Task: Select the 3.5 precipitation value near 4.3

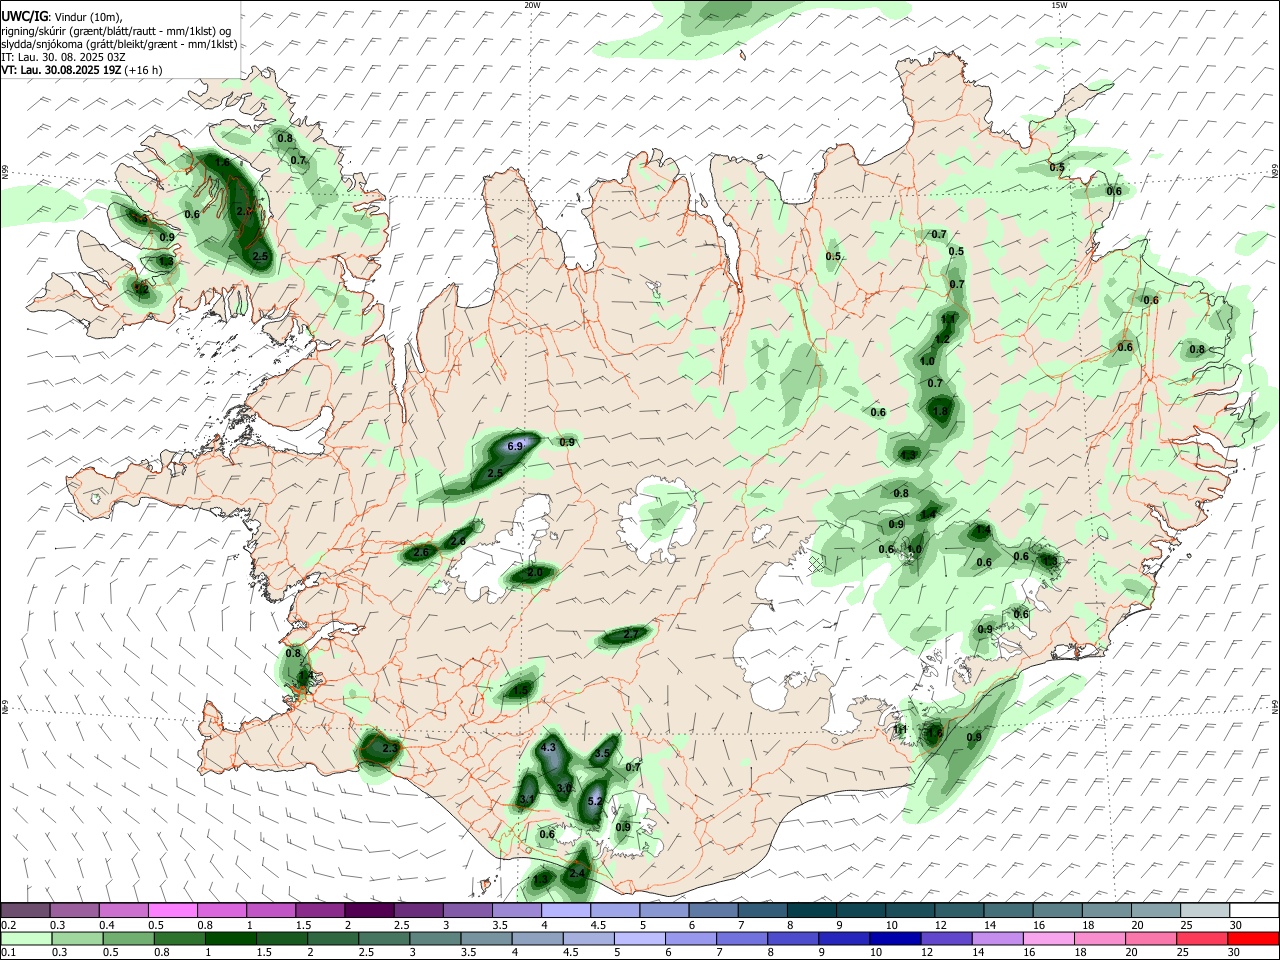Action: pos(602,754)
